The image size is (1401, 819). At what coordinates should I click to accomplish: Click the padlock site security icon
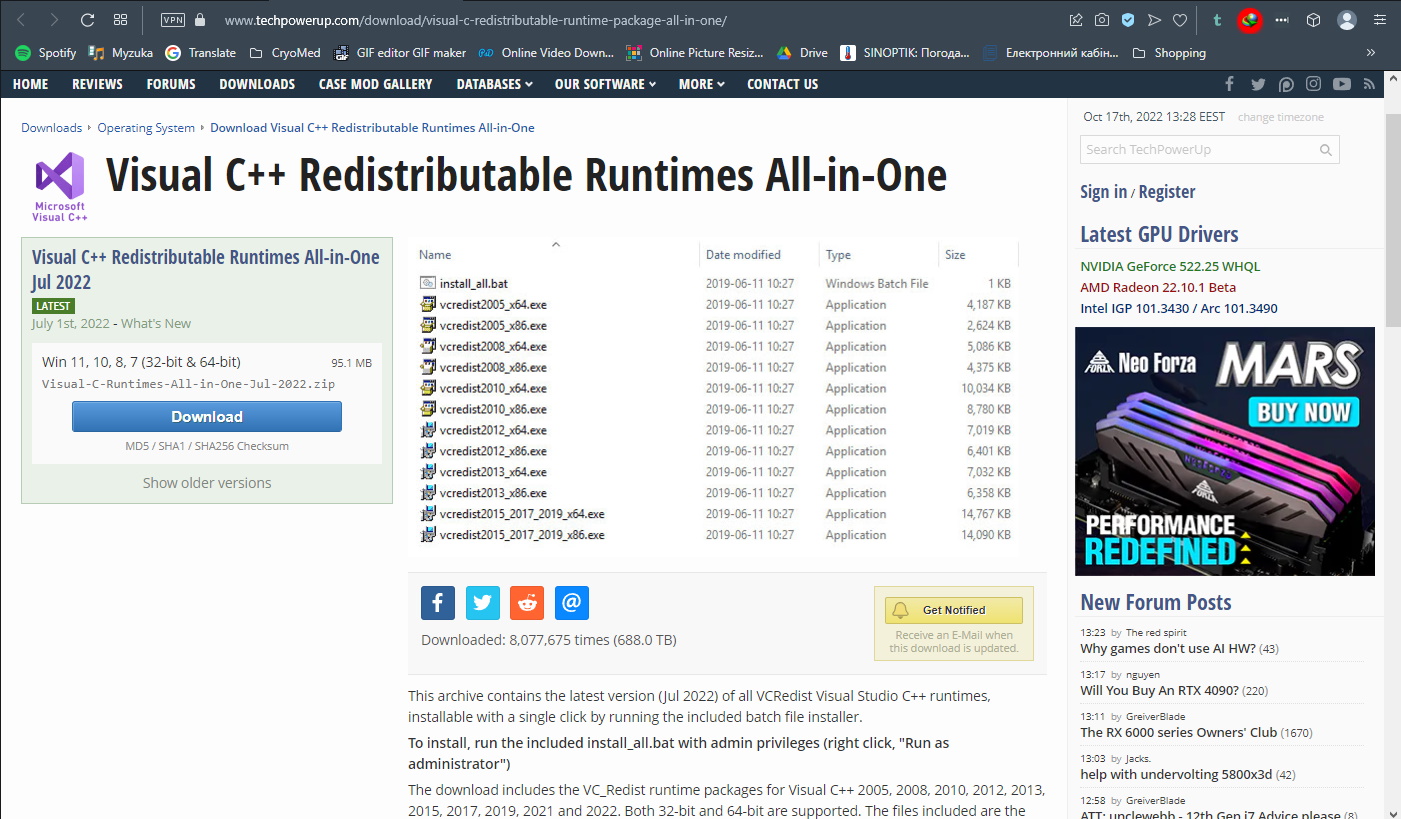(x=200, y=20)
